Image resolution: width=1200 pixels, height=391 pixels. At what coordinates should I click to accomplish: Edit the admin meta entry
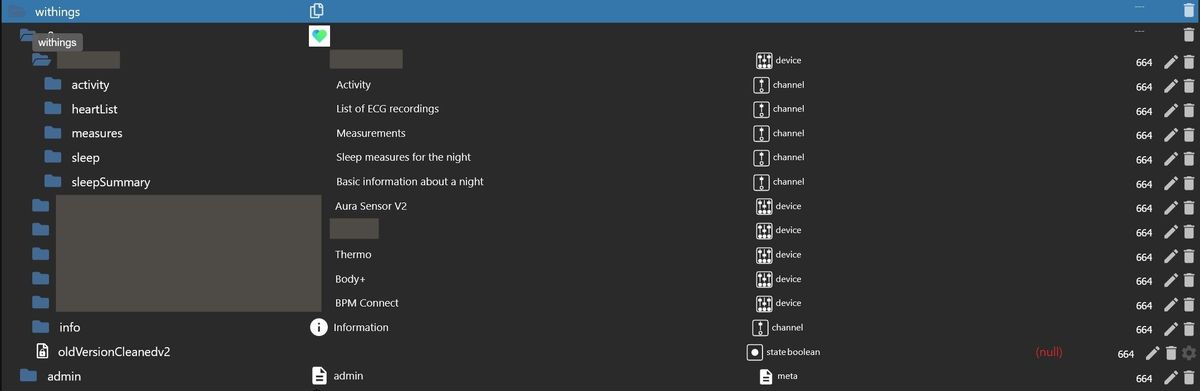1171,378
